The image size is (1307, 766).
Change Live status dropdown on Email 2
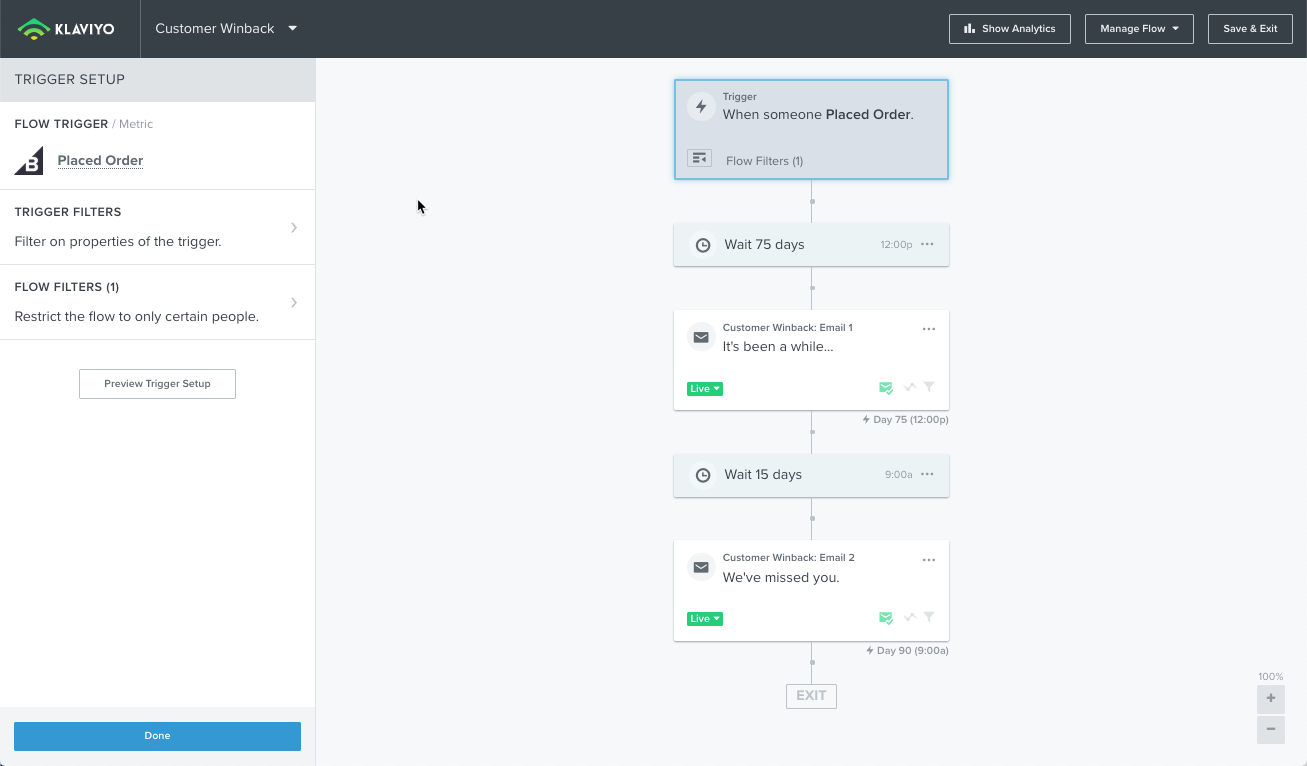coord(705,619)
